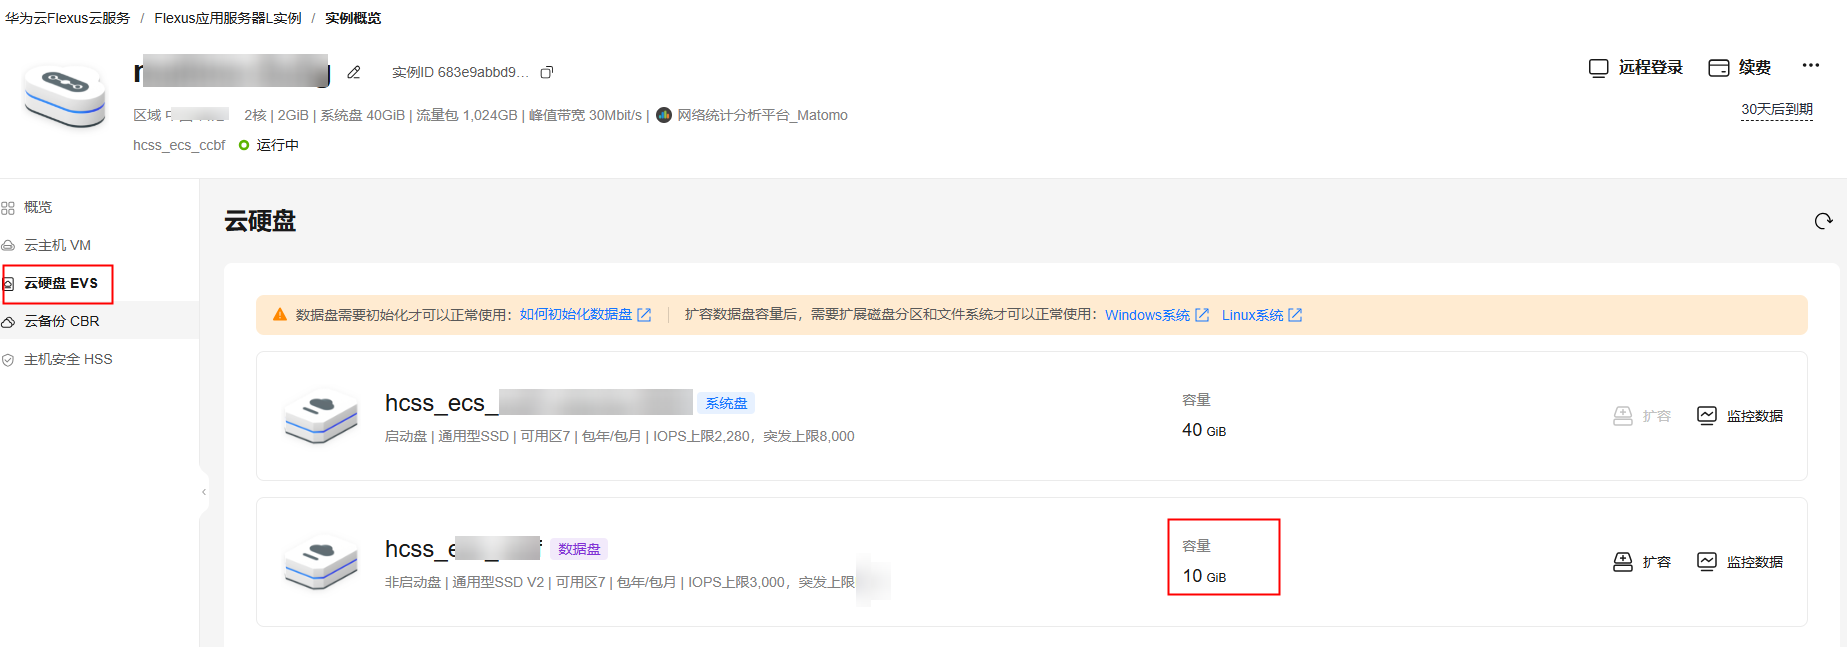Screen dimensions: 1847x647
Task: Click the 10 GiB capacity value
Action: (x=1204, y=576)
